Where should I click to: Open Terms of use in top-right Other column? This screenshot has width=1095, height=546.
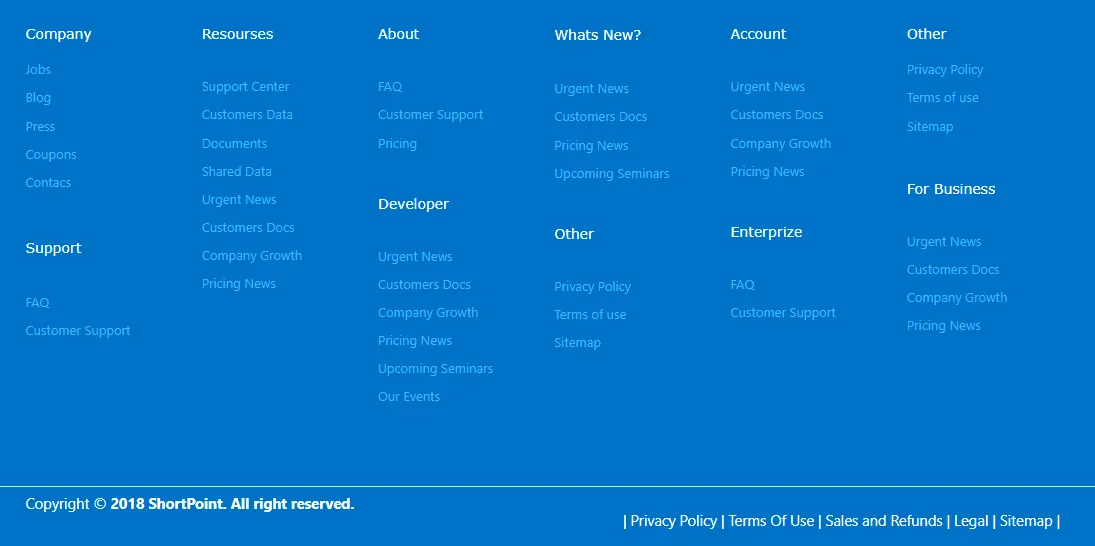pyautogui.click(x=942, y=98)
